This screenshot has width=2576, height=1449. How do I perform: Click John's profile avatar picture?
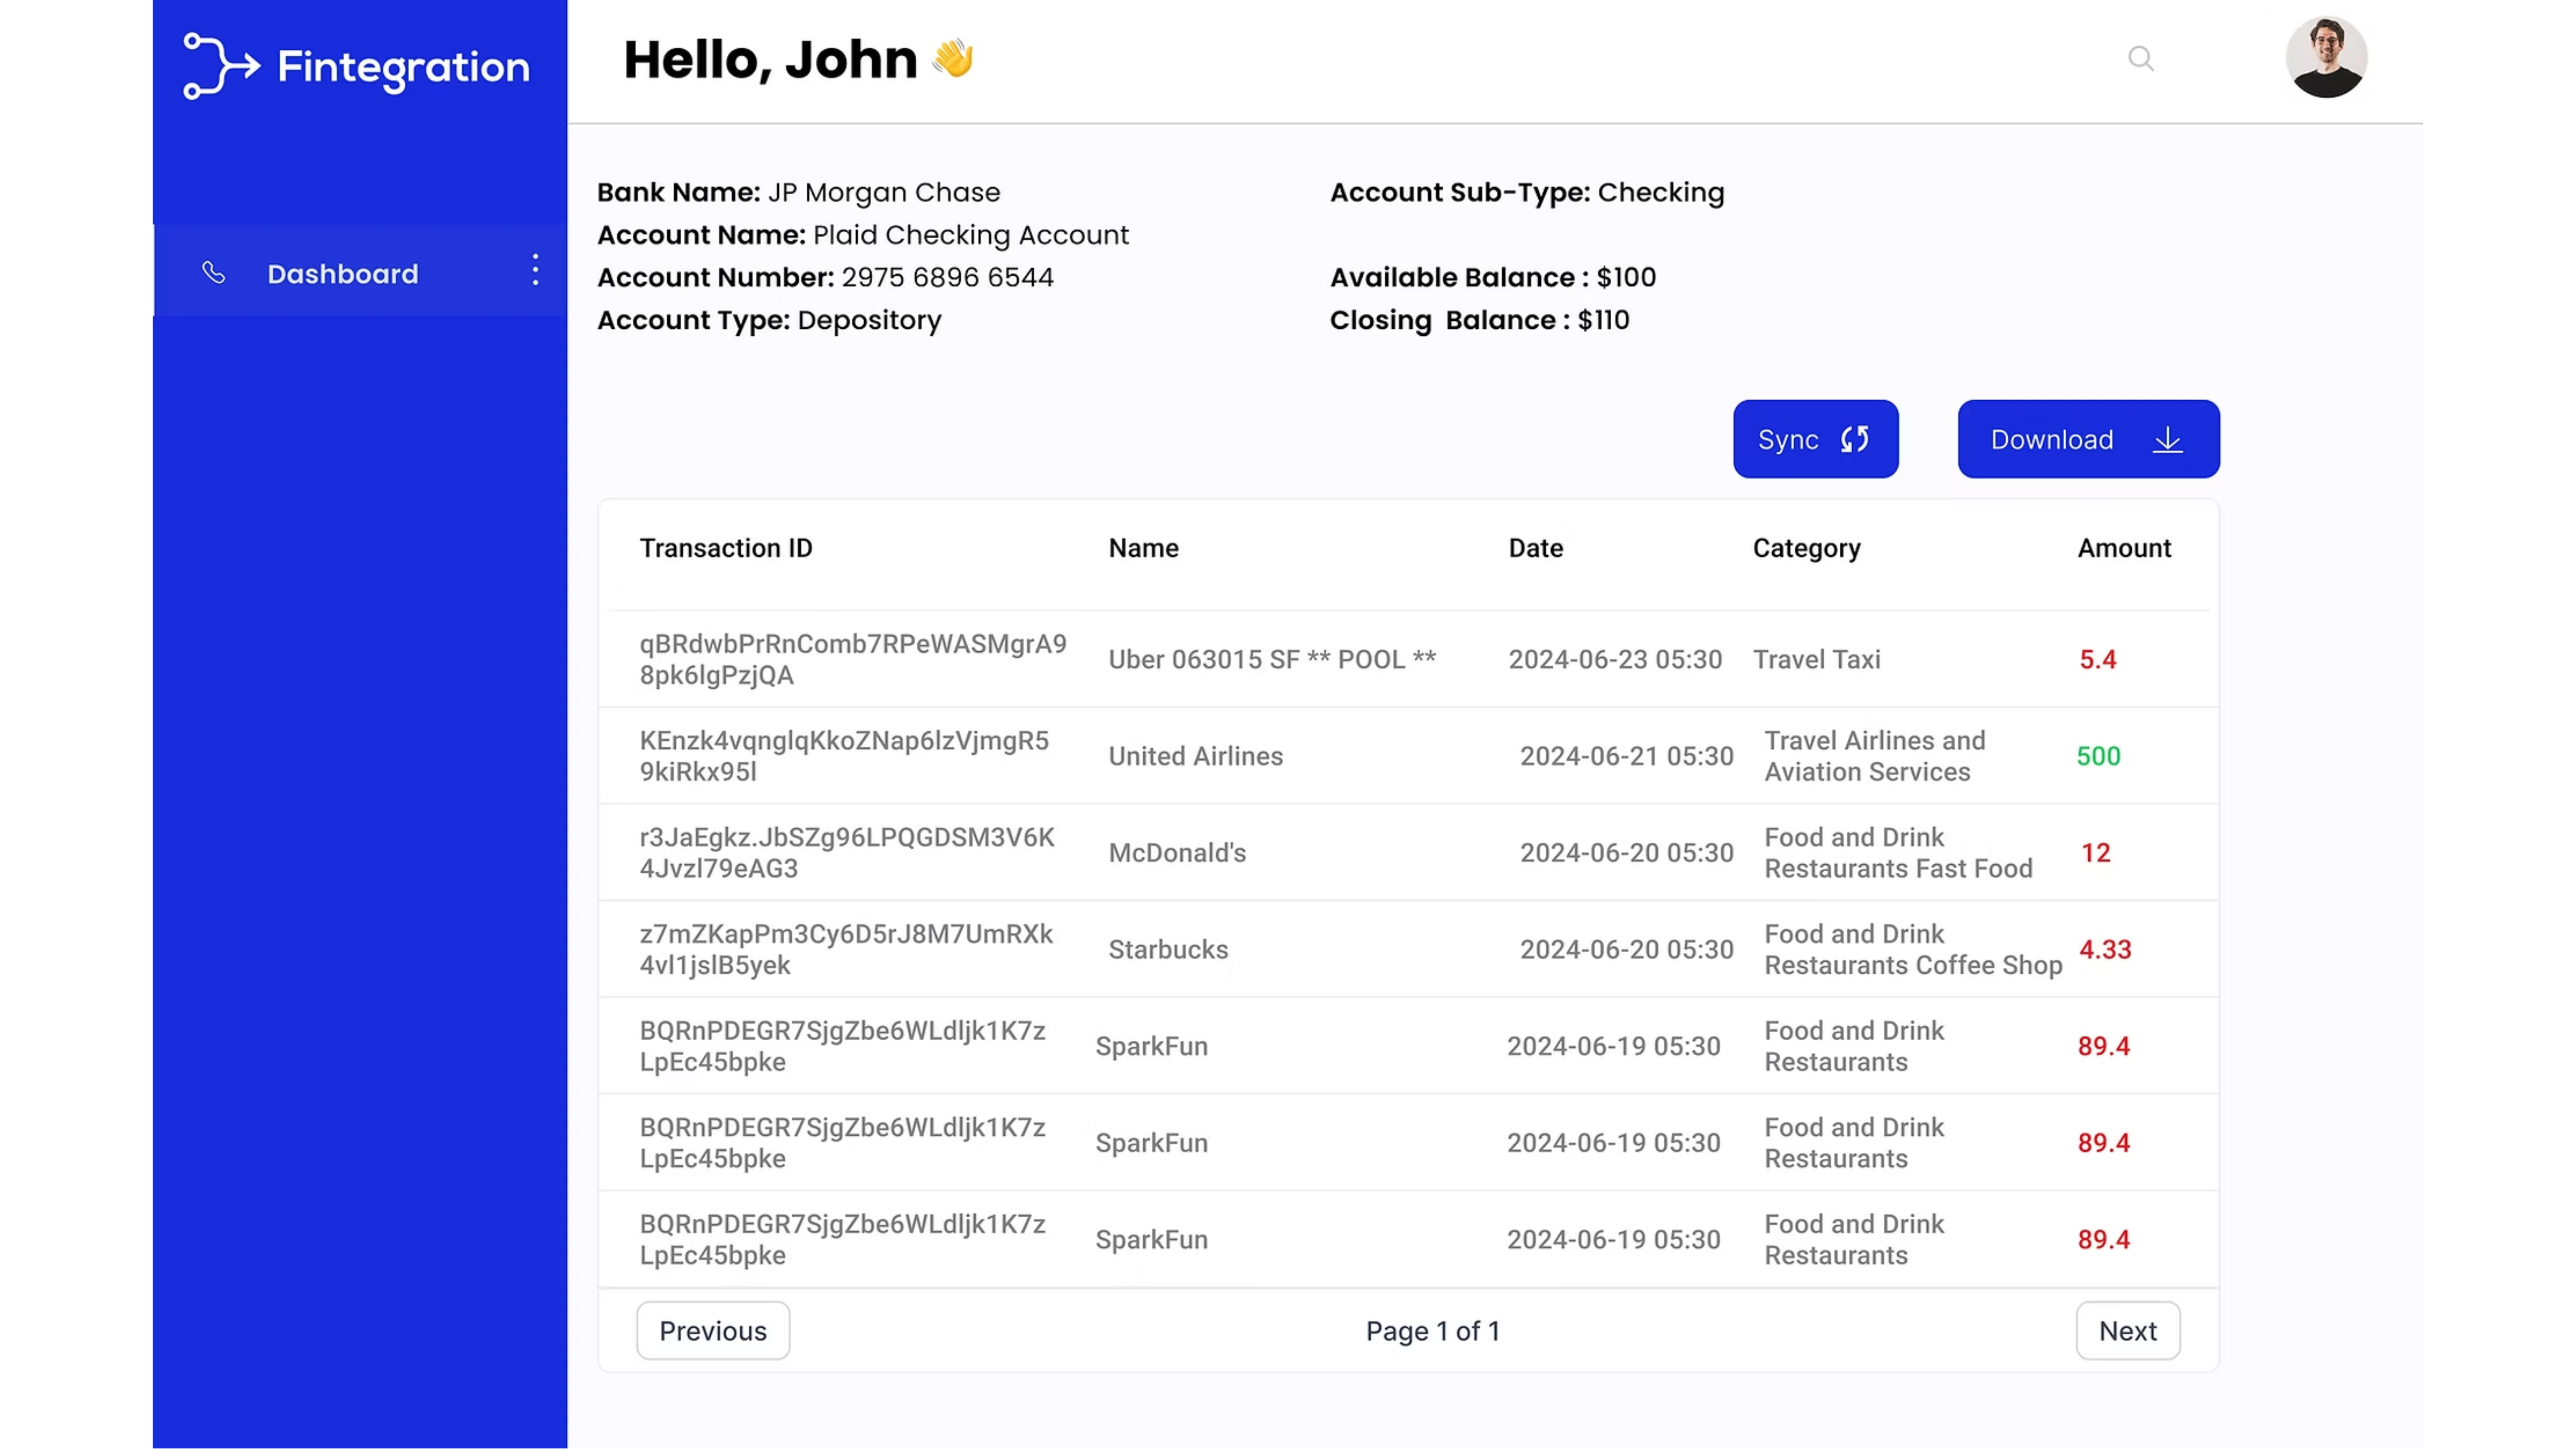pyautogui.click(x=2326, y=57)
